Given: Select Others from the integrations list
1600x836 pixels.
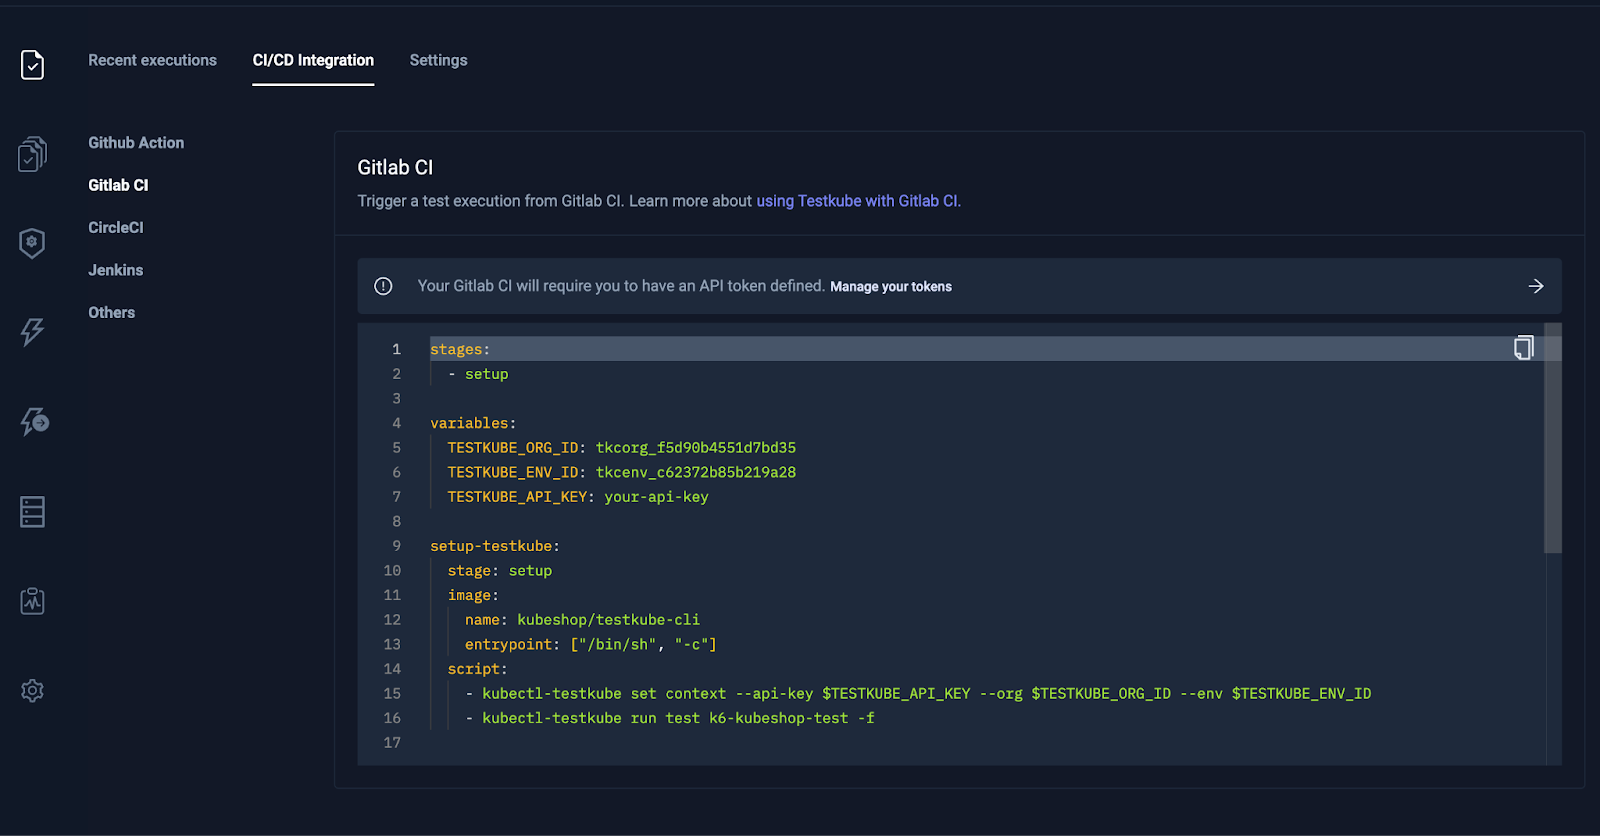Looking at the screenshot, I should (111, 313).
